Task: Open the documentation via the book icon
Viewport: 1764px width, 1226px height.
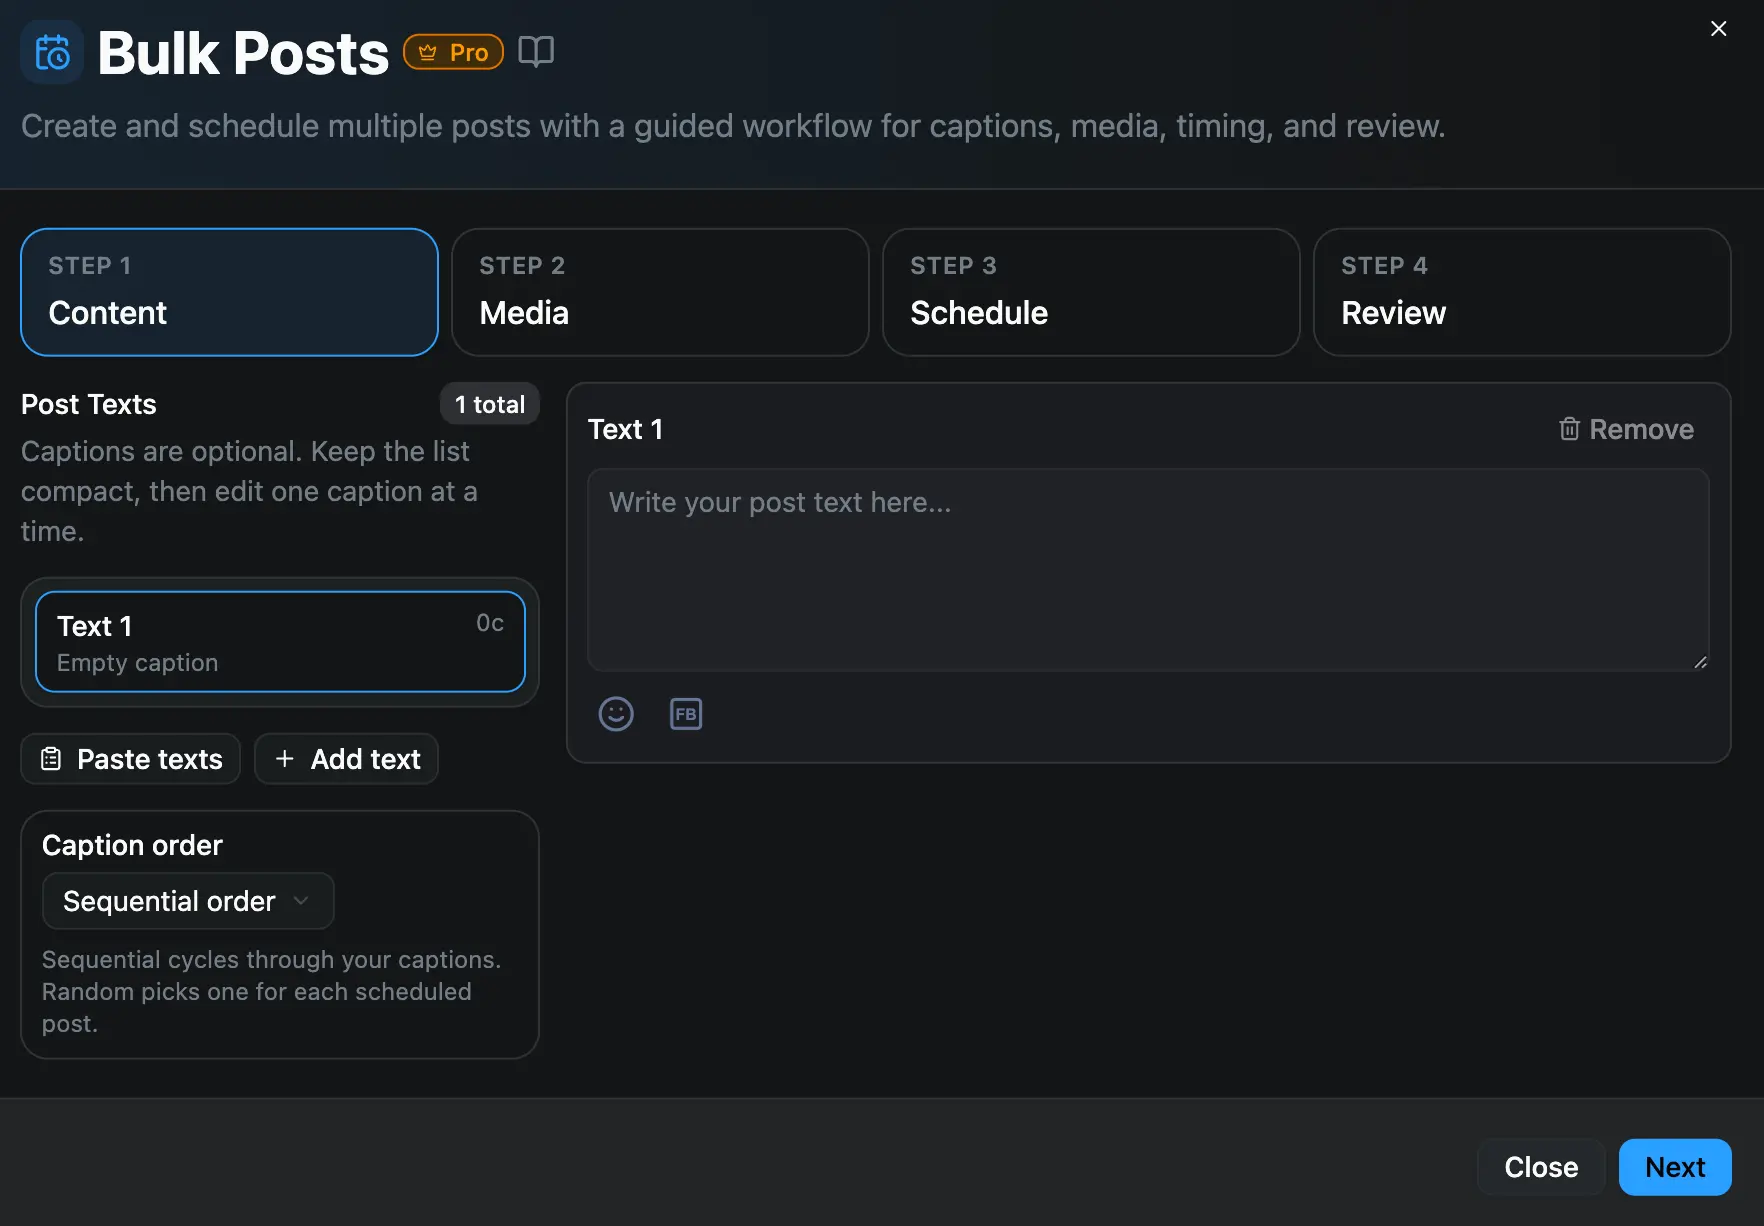Action: point(537,51)
